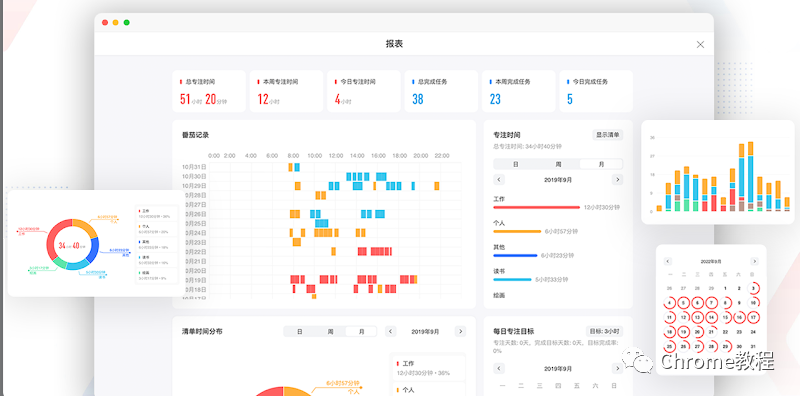
Task: Click the 8:00 time label in 番茄记录
Action: coord(293,155)
